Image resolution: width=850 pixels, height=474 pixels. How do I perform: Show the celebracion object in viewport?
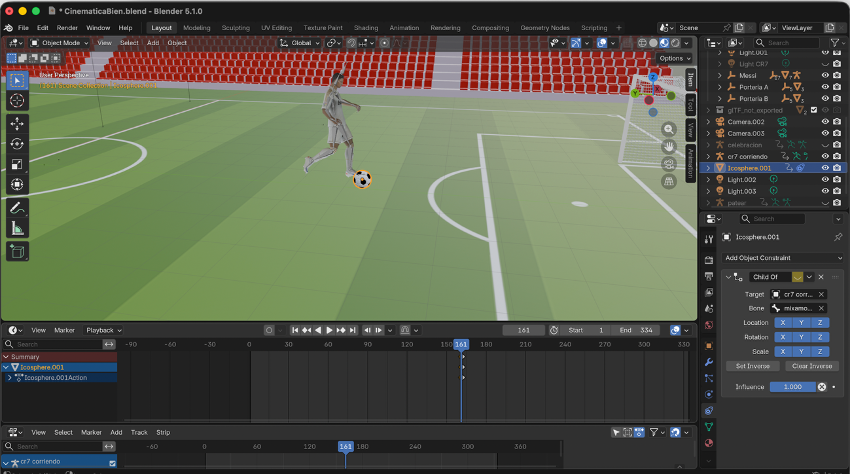825,145
